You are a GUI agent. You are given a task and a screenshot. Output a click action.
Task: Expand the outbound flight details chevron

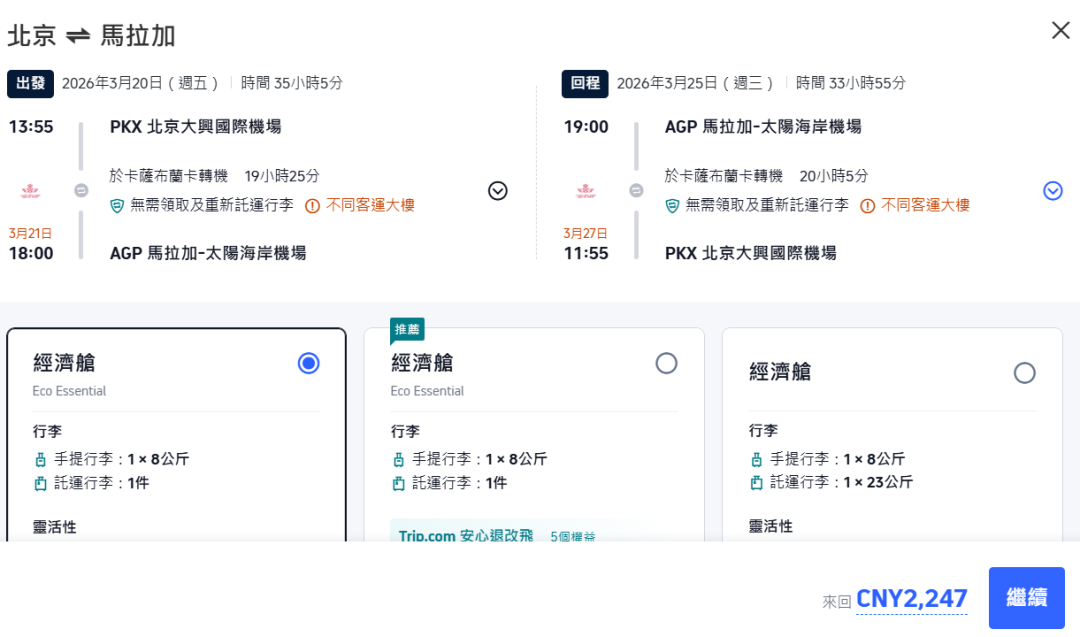[497, 191]
